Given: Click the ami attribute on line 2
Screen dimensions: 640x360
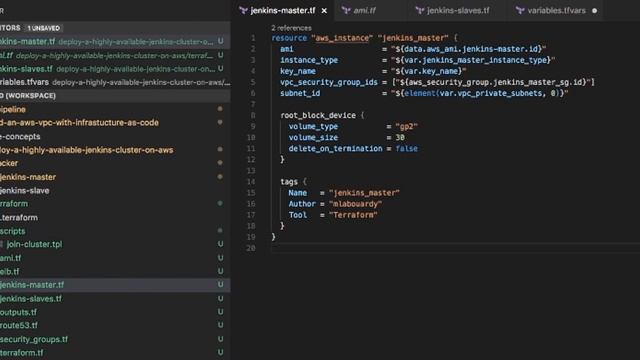Looking at the screenshot, I should pyautogui.click(x=287, y=49).
